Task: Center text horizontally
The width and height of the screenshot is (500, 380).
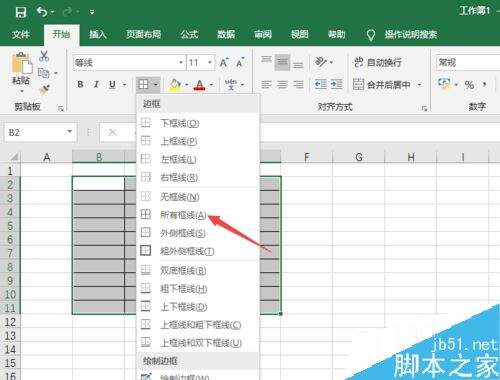Action: 282,85
